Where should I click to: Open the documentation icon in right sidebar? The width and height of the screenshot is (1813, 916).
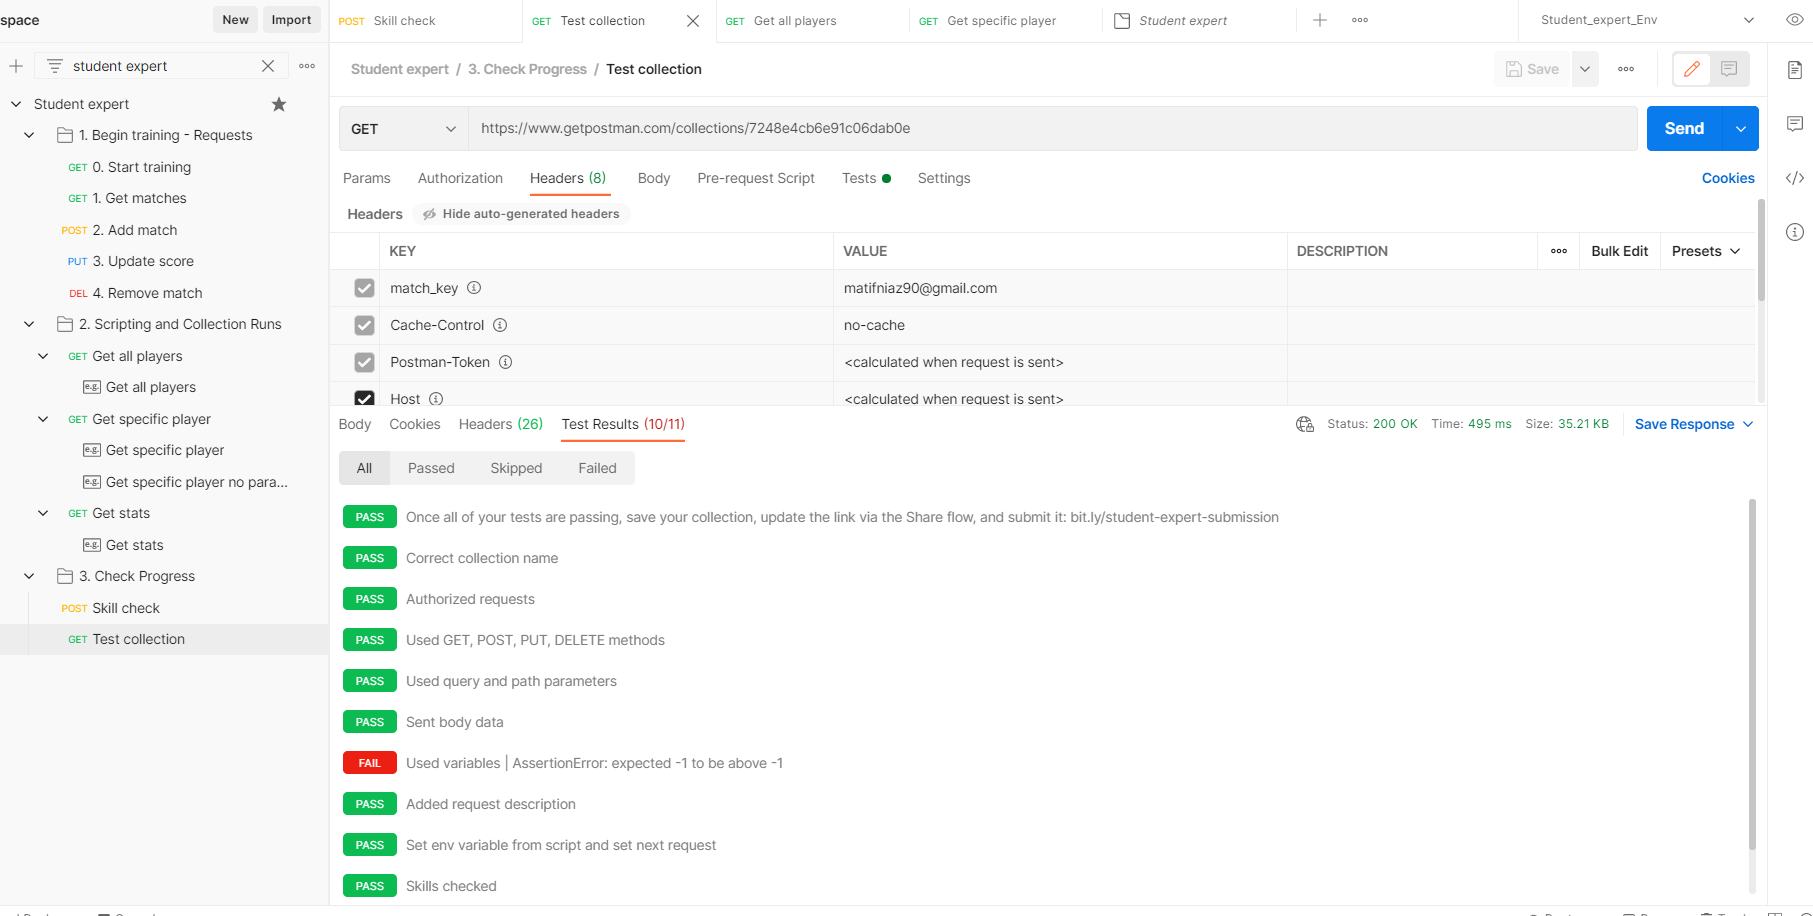tap(1795, 70)
